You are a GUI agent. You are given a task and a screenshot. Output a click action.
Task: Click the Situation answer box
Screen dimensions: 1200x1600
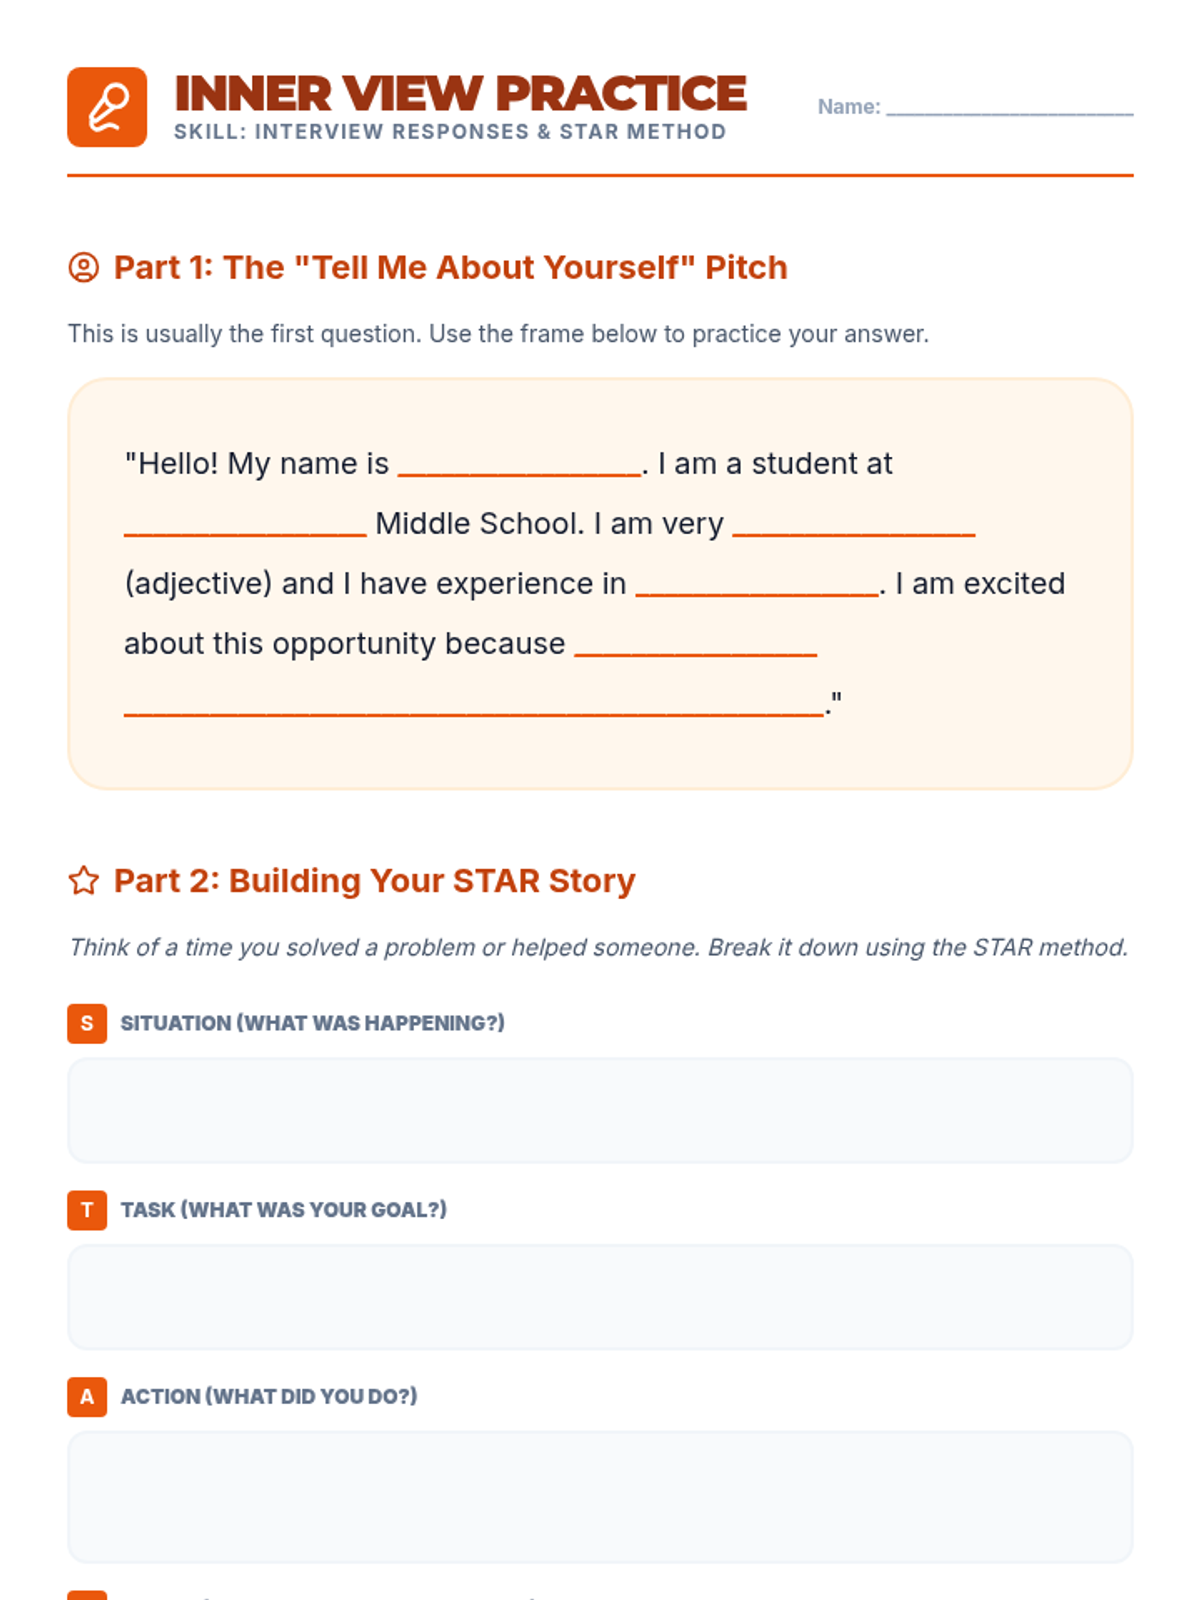tap(600, 1111)
